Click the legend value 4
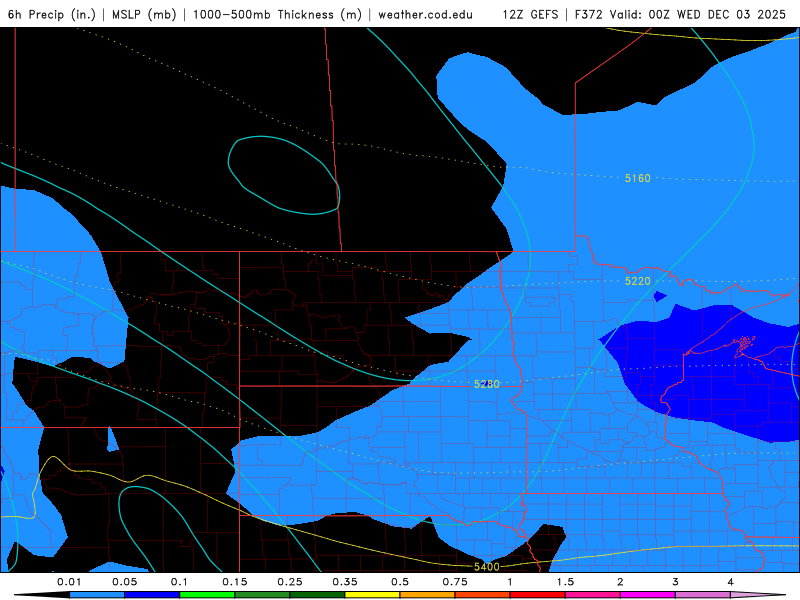800x600 pixels. click(731, 582)
